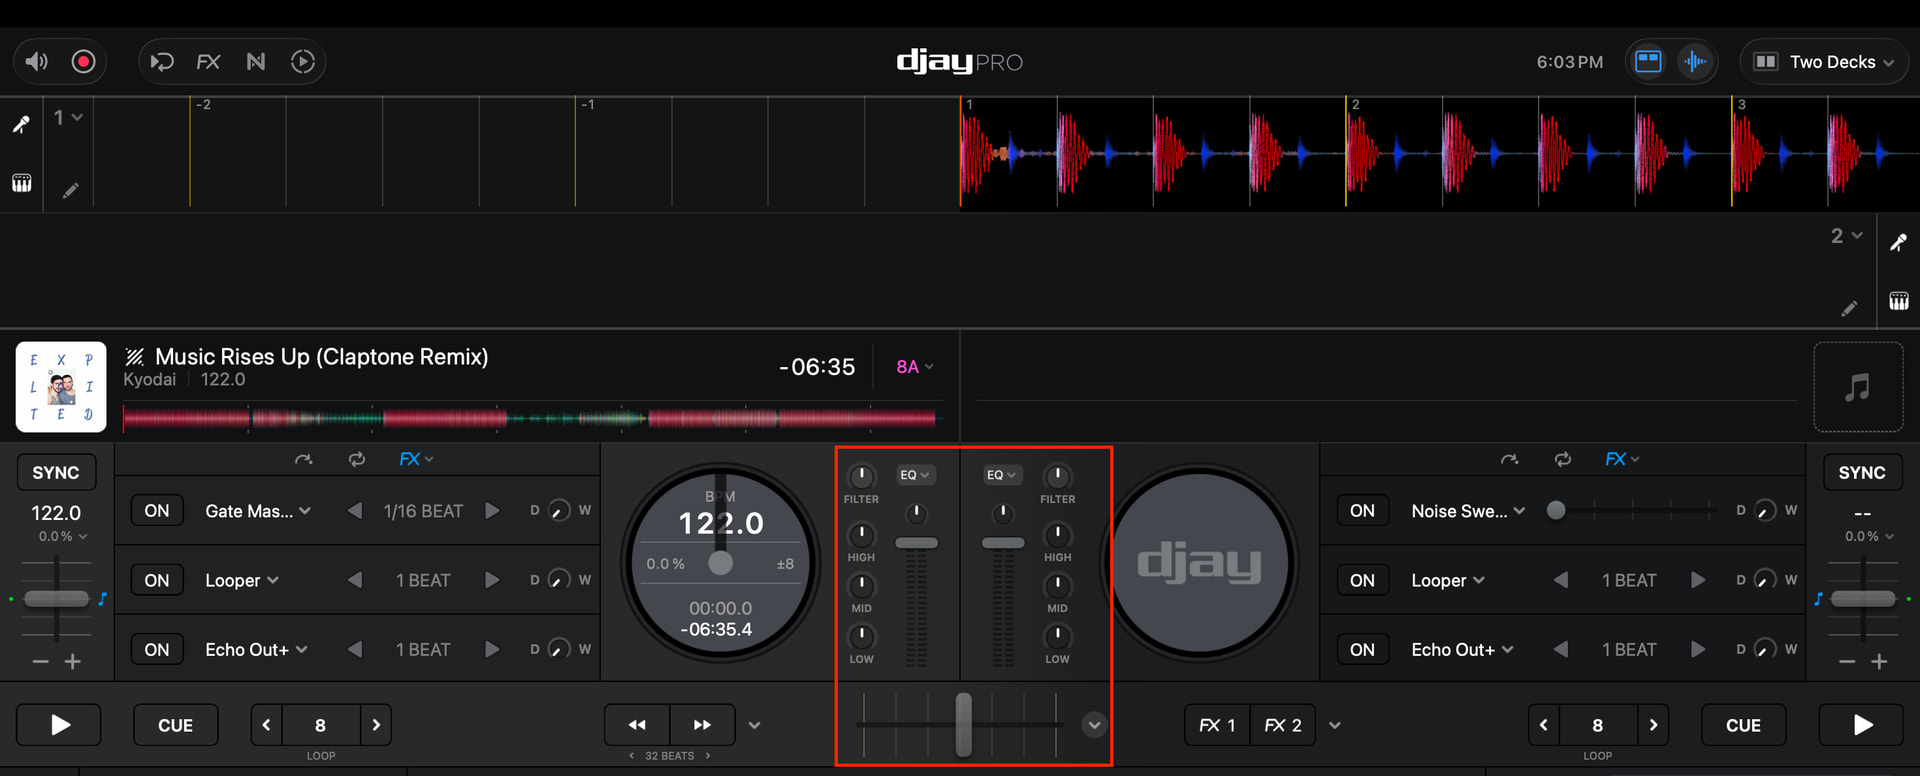Click the Automix play-circle icon
This screenshot has width=1920, height=776.
[302, 62]
